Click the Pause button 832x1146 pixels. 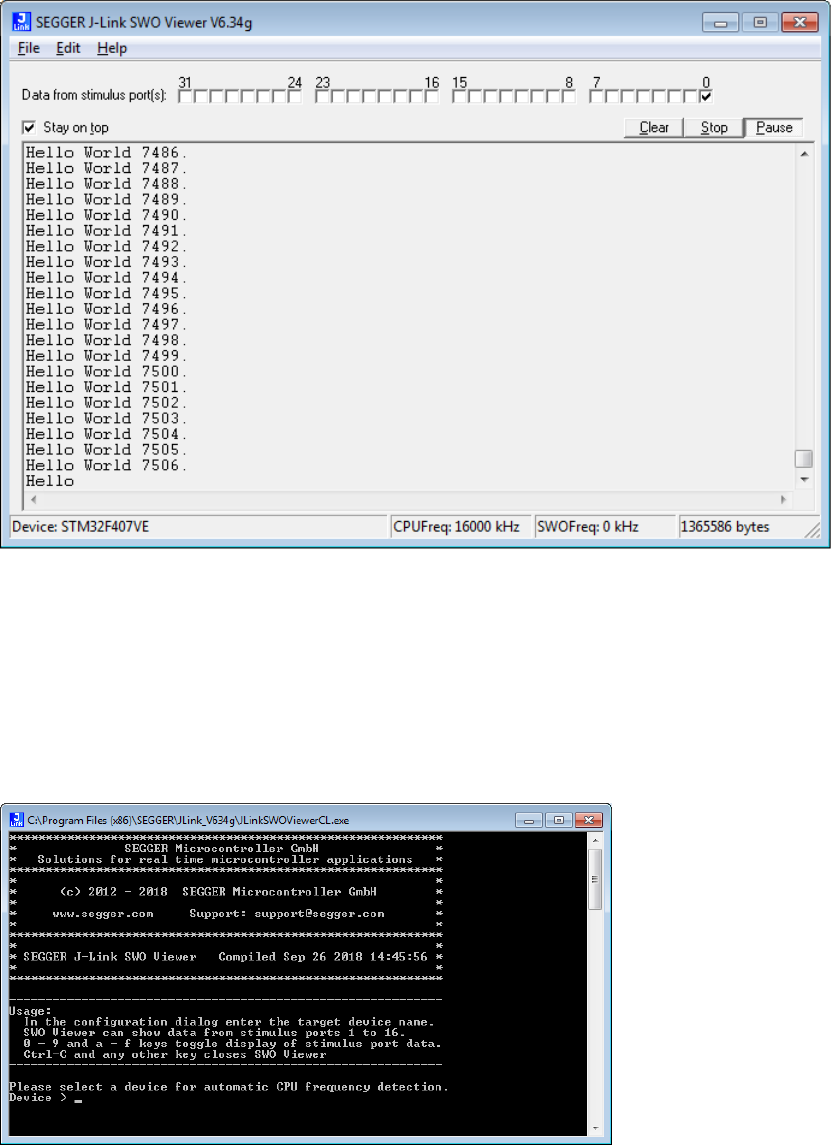tap(773, 128)
